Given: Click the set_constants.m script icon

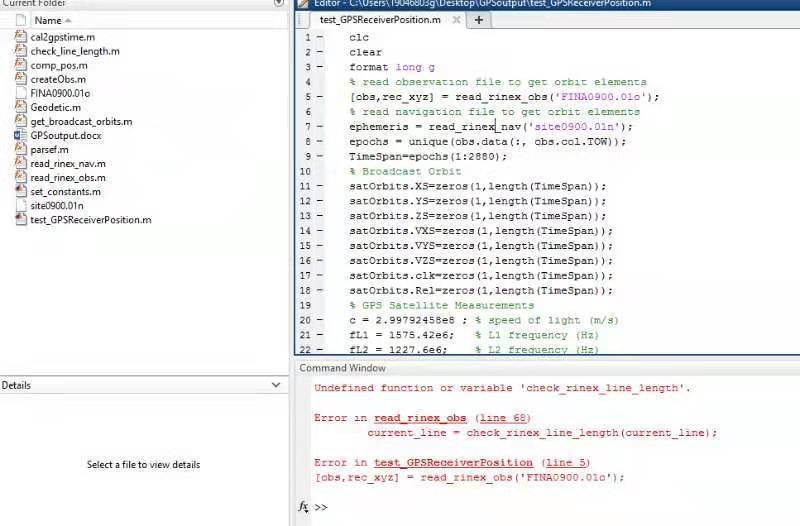Looking at the screenshot, I should point(21,191).
